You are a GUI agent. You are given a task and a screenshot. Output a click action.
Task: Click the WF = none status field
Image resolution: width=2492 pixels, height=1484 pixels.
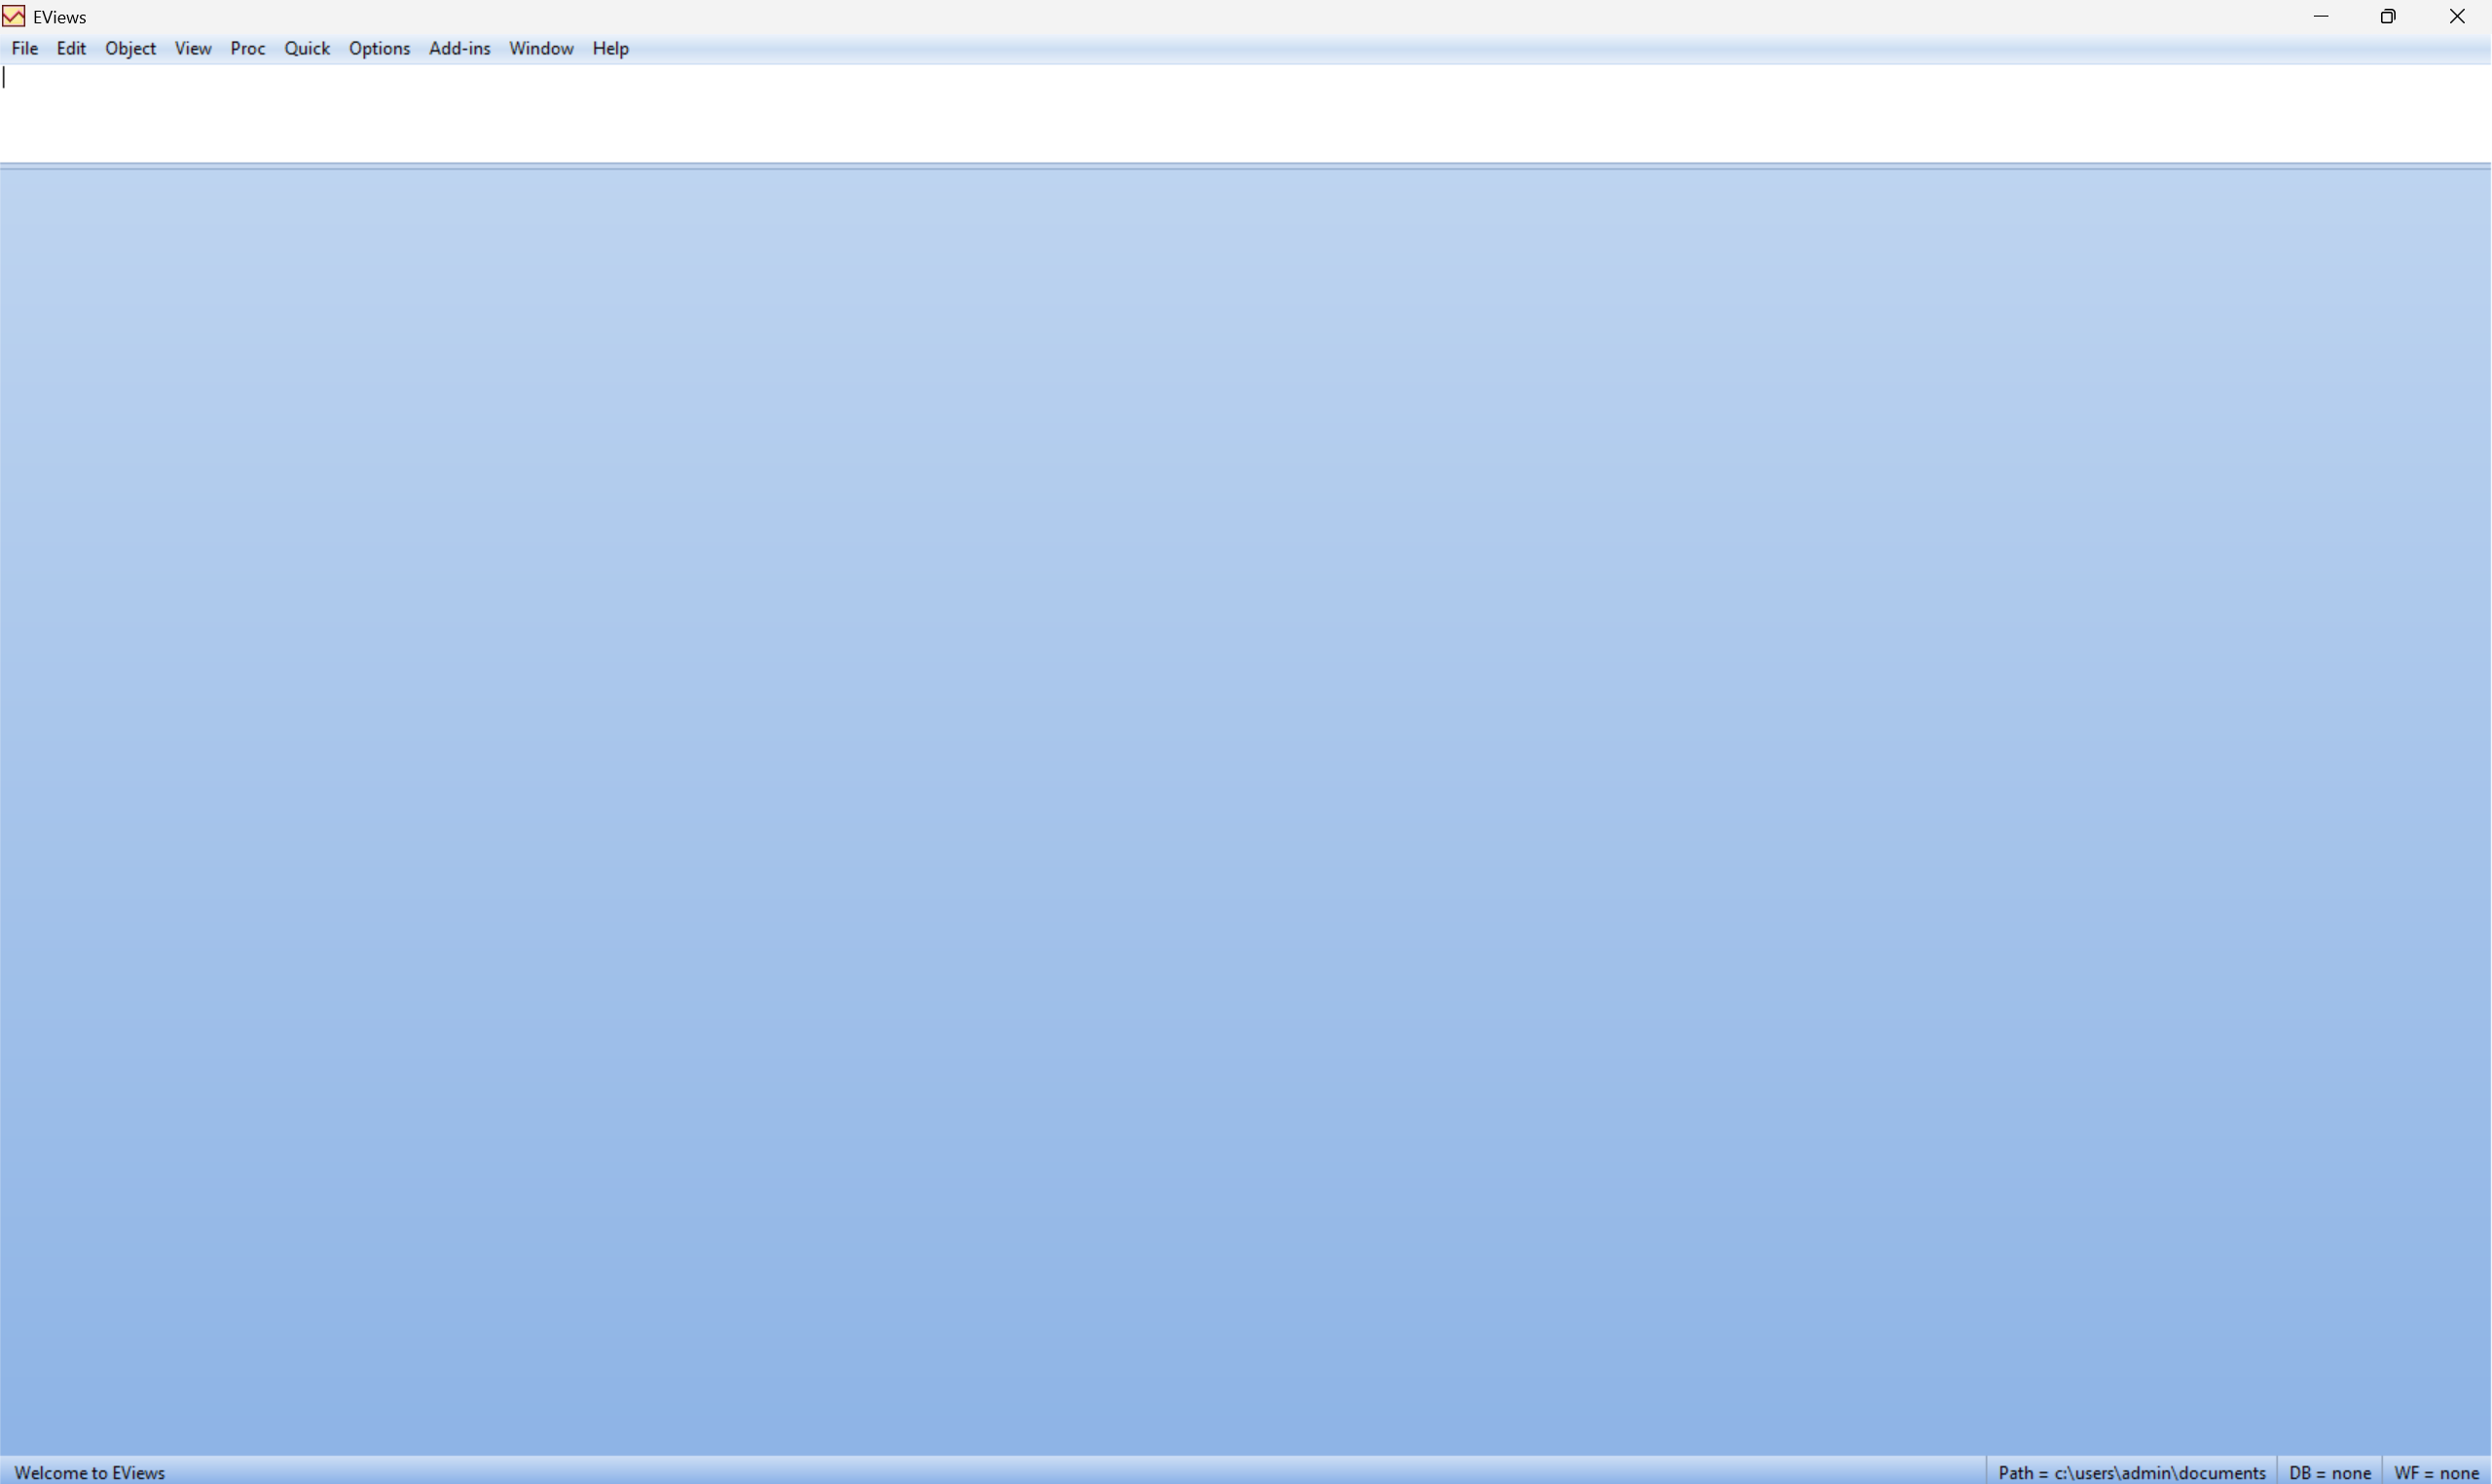2436,1472
